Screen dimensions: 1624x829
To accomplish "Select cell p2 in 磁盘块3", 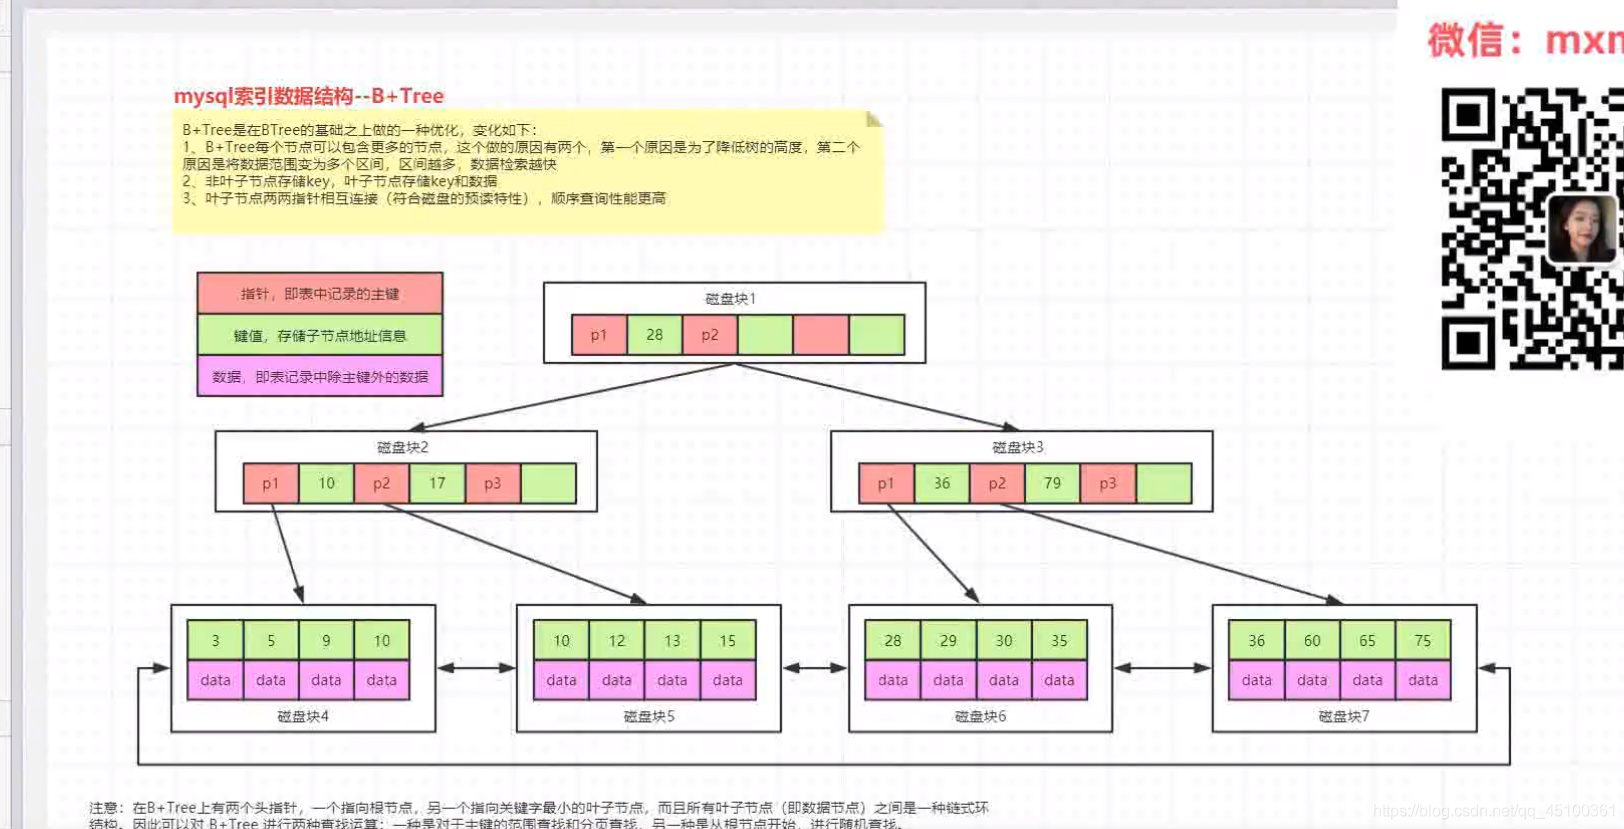I will click(997, 483).
